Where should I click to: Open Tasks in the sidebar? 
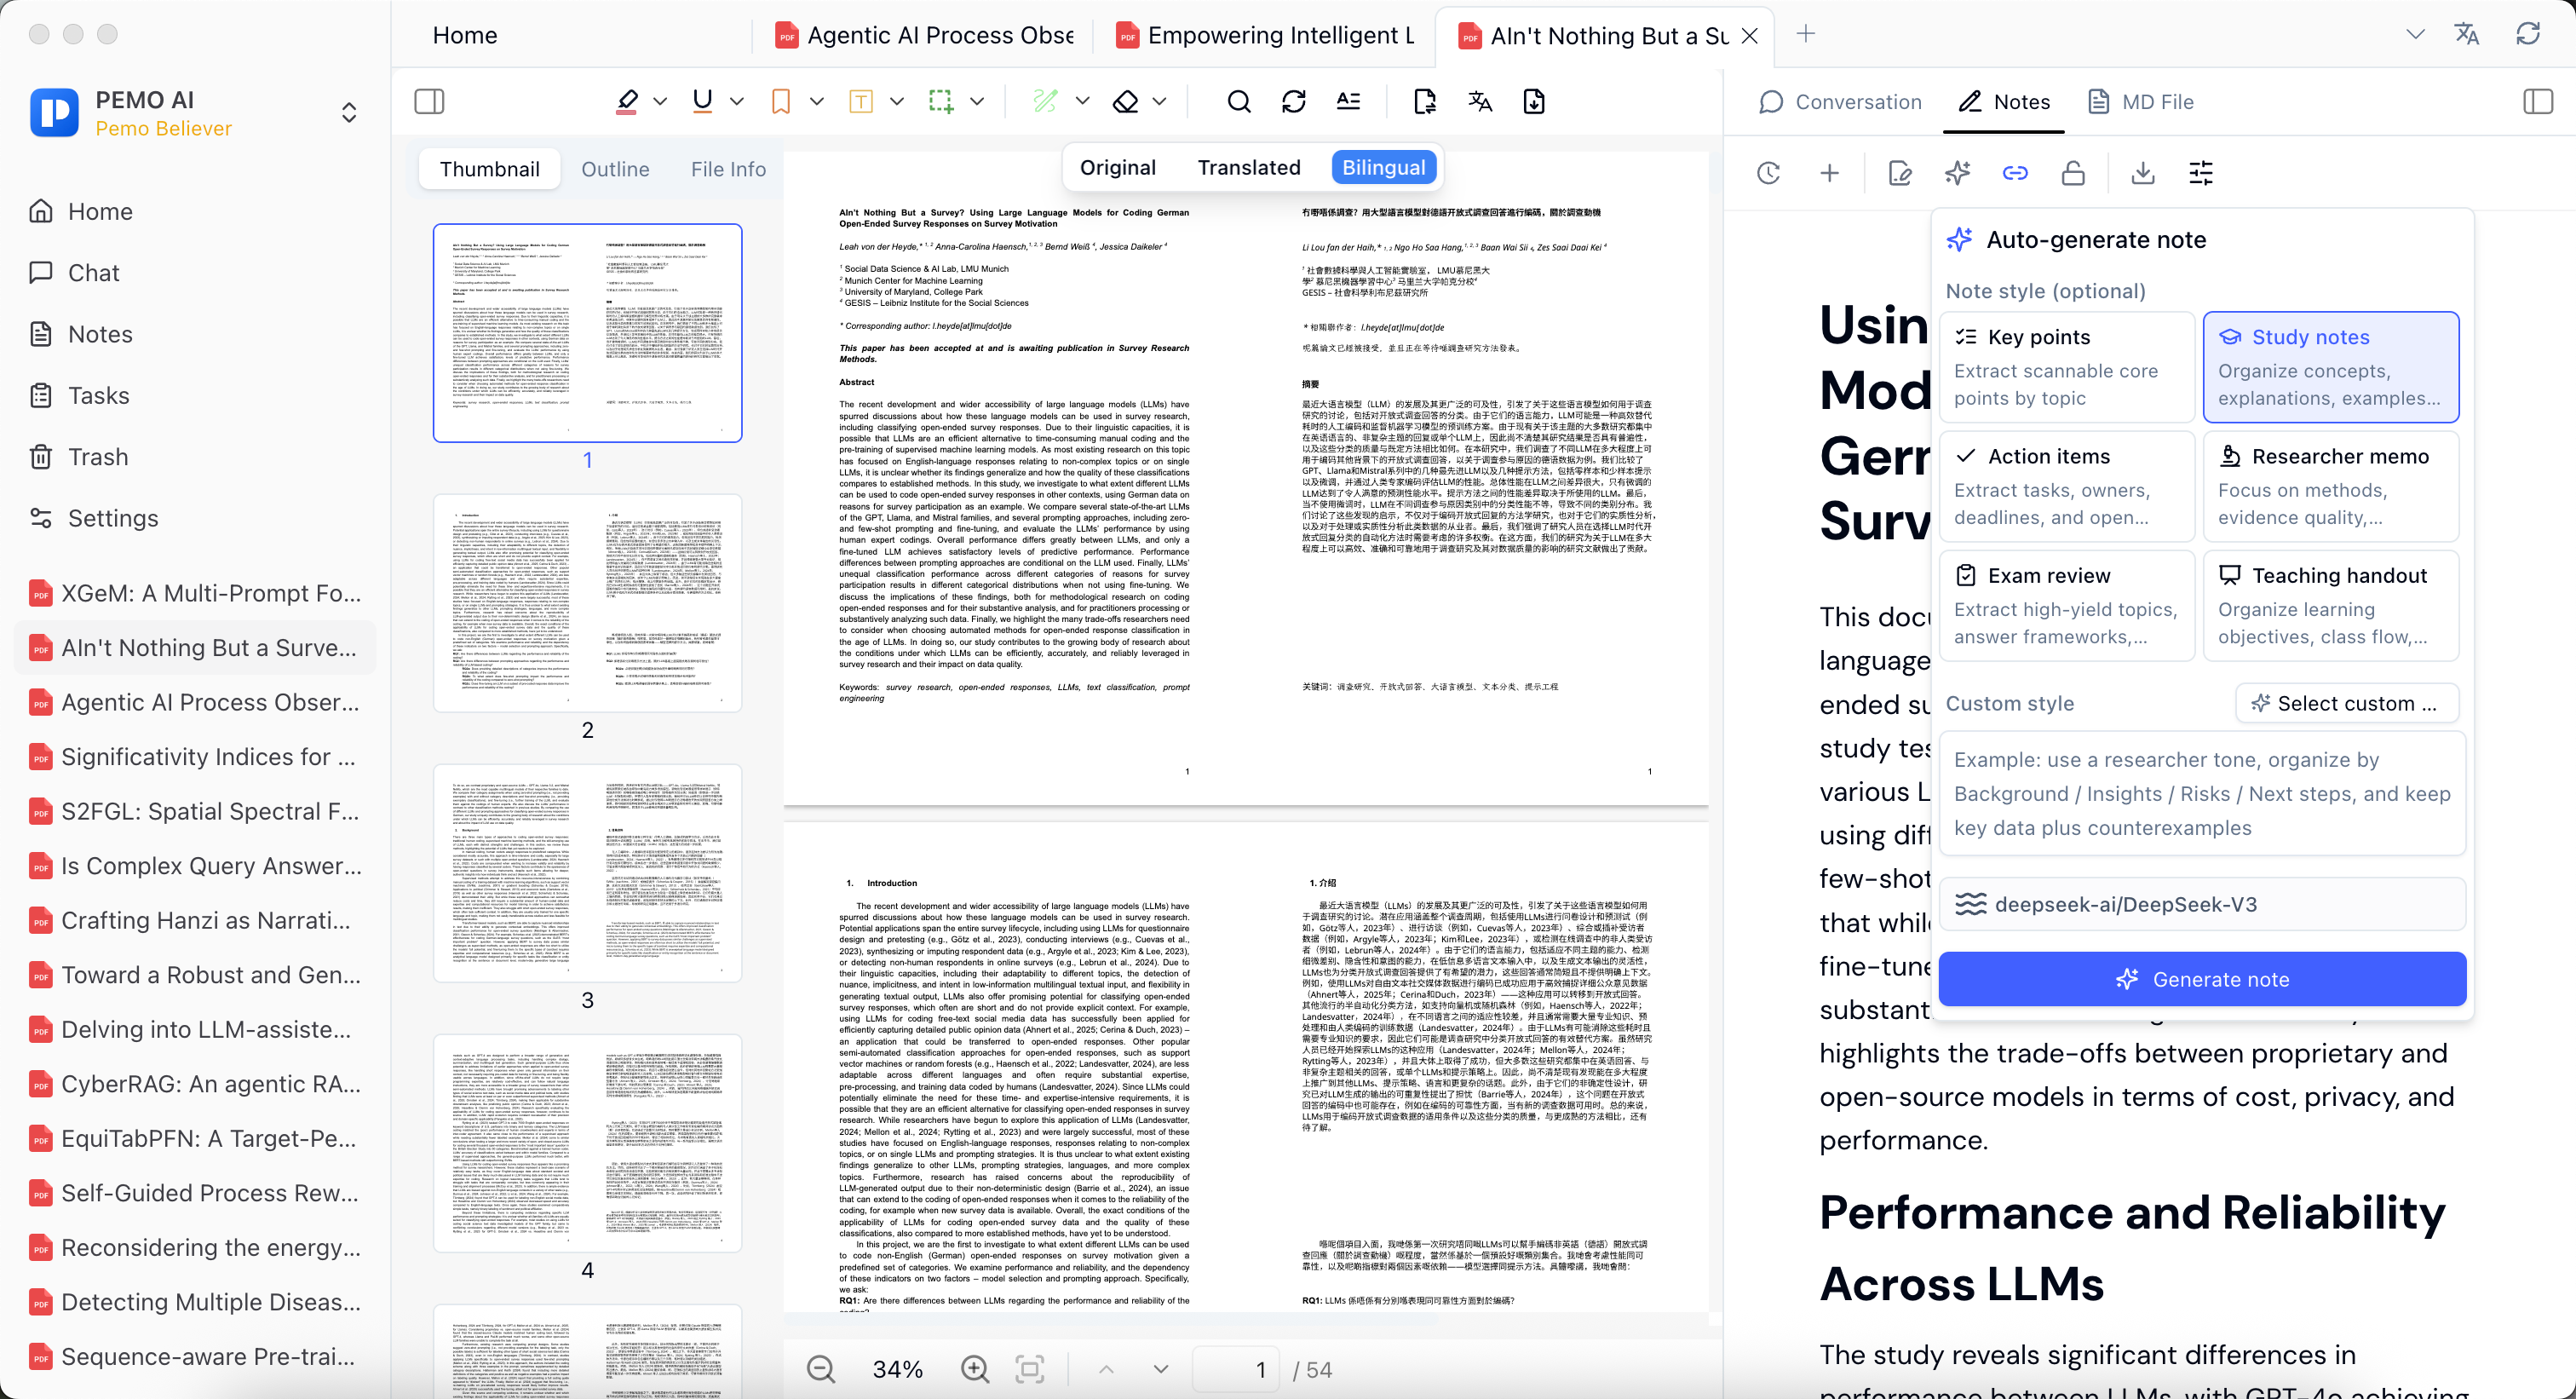tap(98, 396)
